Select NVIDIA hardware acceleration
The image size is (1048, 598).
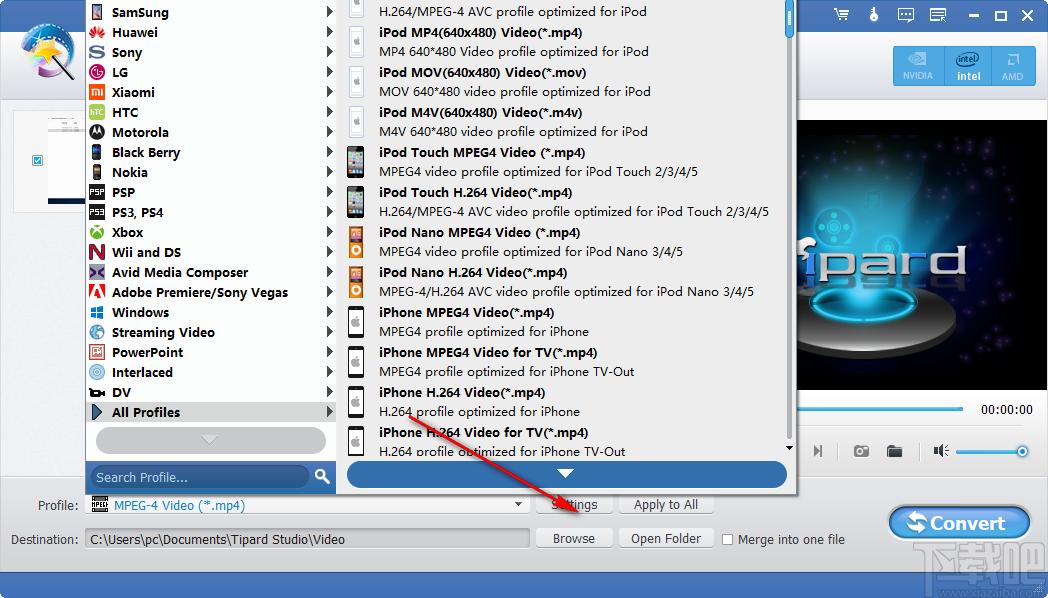tap(918, 66)
